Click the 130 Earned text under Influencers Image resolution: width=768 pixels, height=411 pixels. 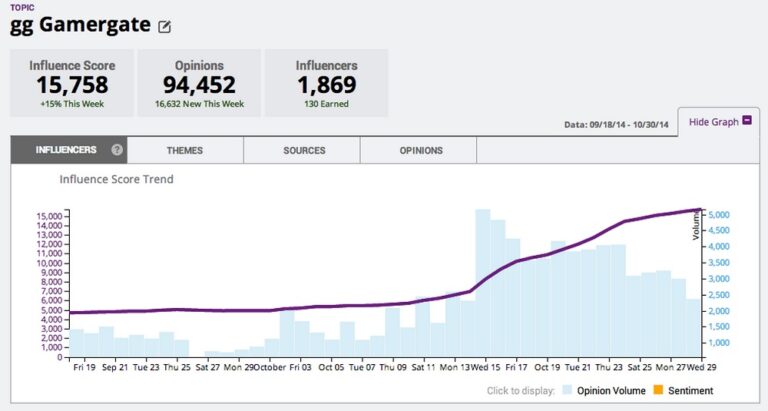coord(326,104)
